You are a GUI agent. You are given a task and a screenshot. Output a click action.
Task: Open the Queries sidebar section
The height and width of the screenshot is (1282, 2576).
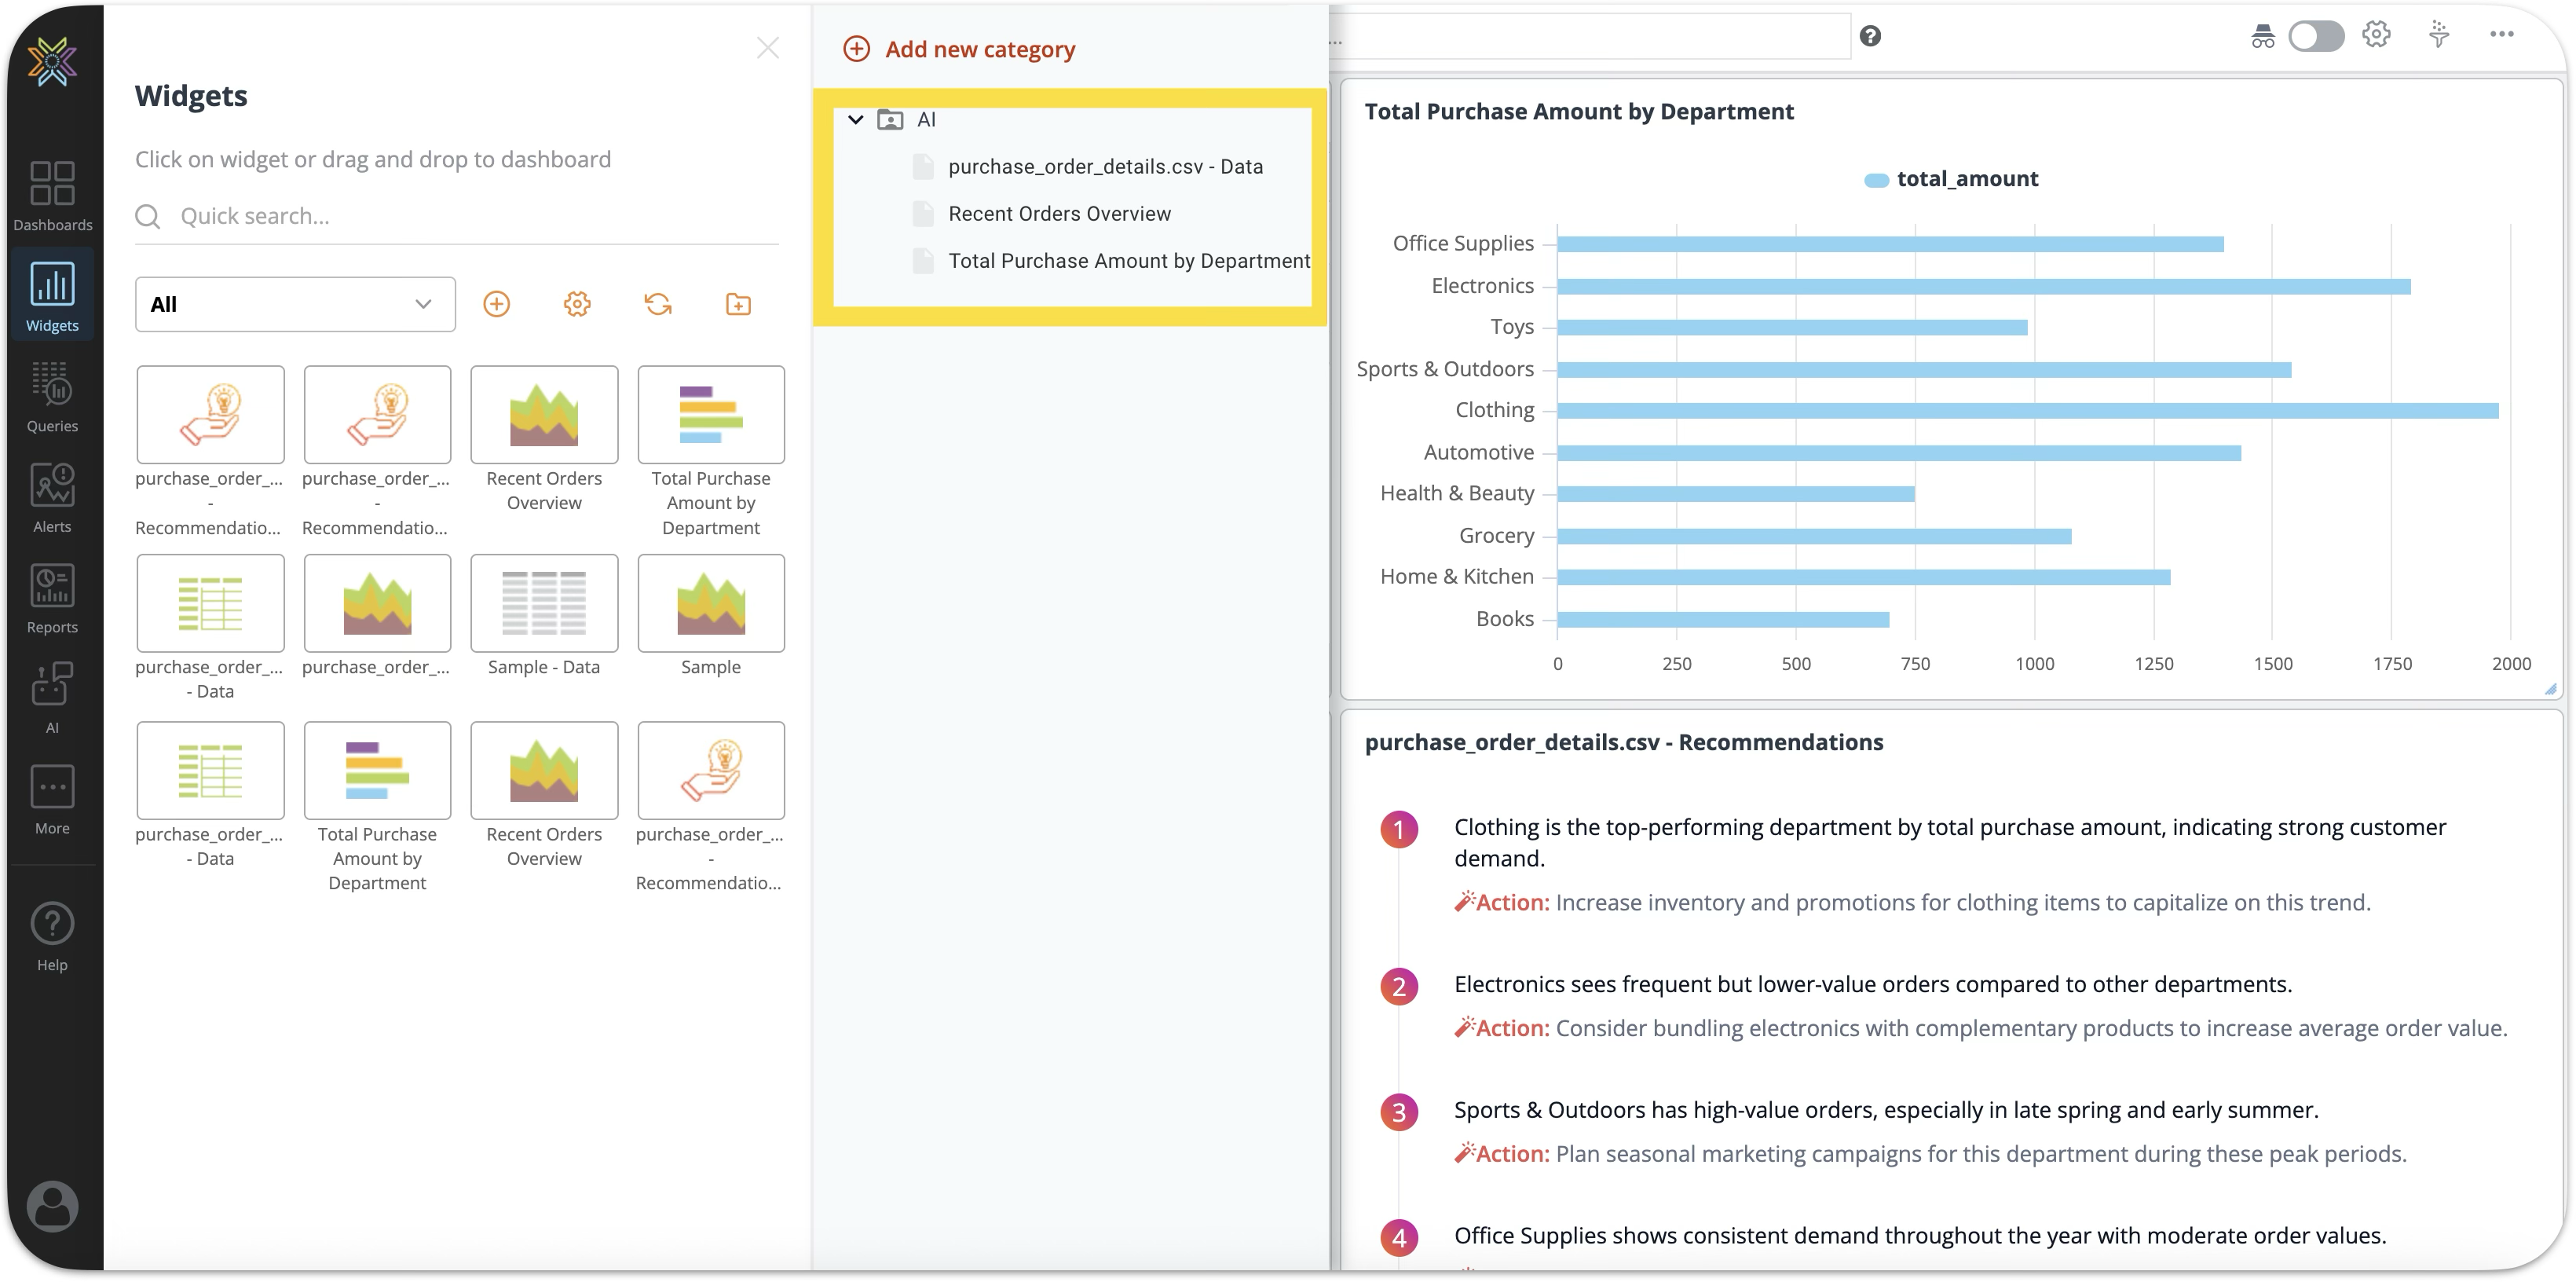click(52, 397)
